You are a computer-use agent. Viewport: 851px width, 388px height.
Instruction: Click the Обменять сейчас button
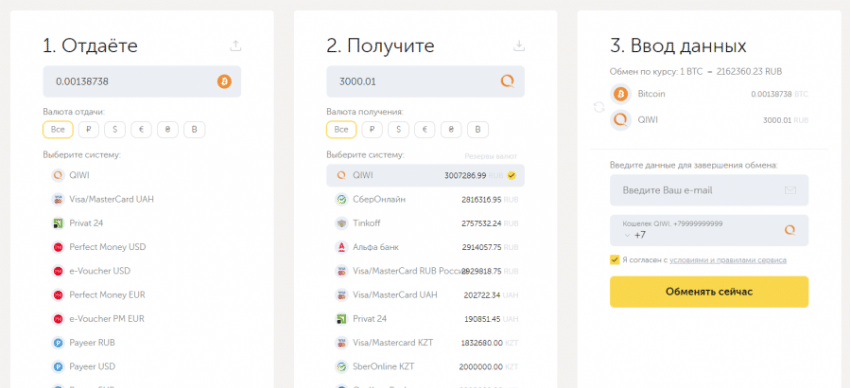(709, 292)
